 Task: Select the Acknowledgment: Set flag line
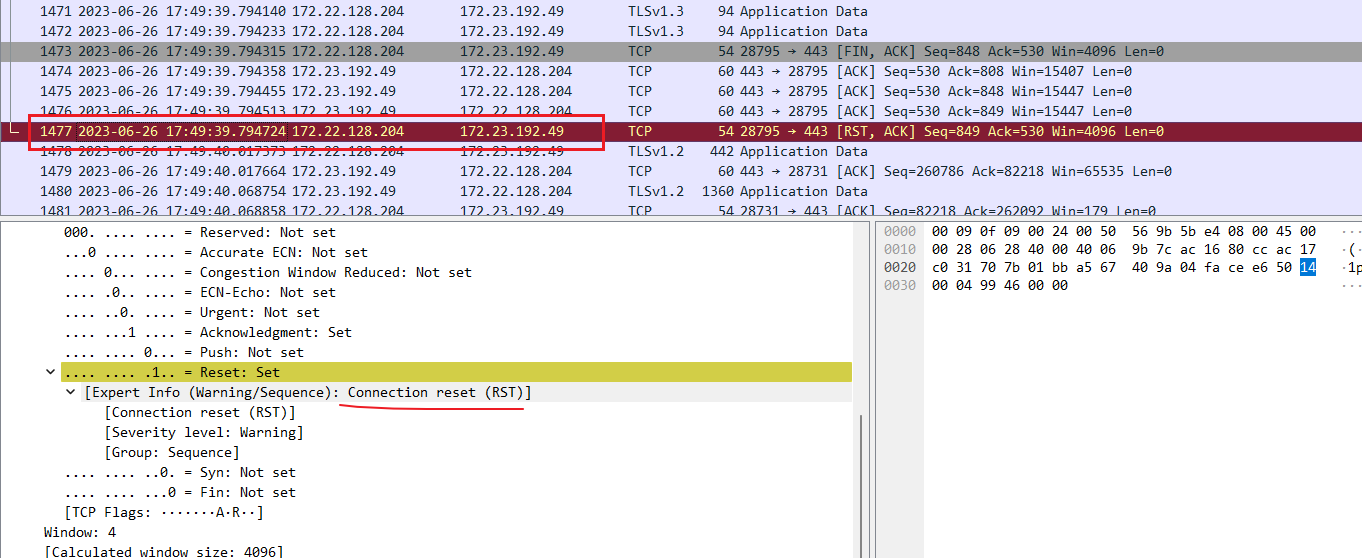point(207,332)
